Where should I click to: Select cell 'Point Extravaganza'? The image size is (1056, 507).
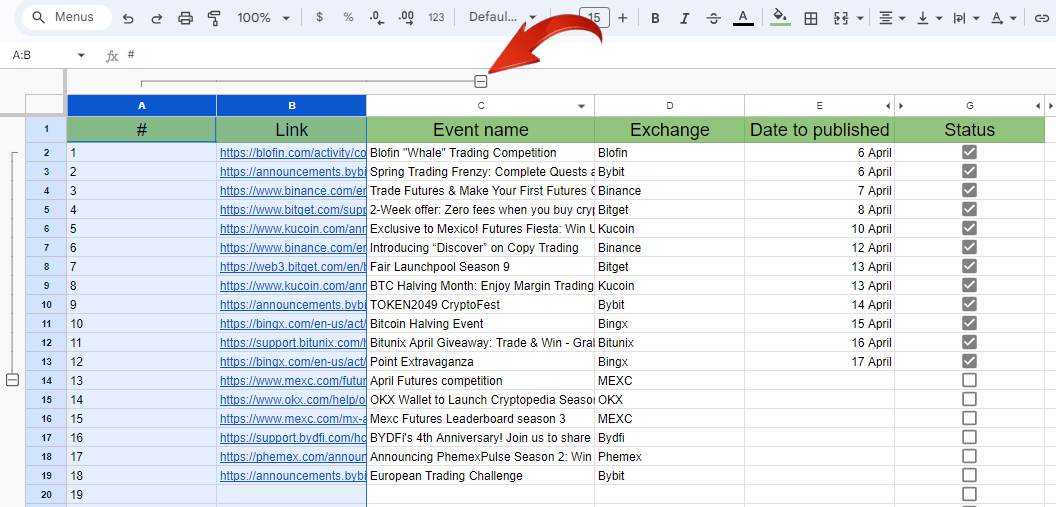[481, 362]
